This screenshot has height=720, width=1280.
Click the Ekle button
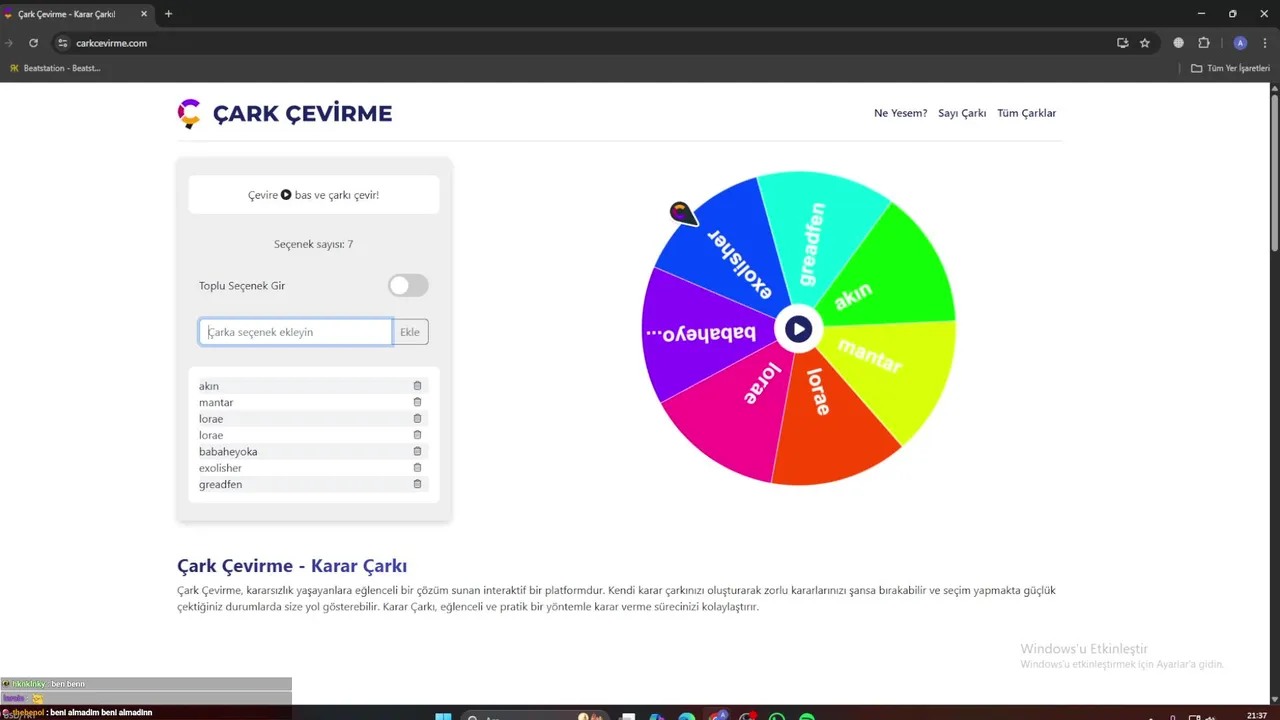point(410,332)
